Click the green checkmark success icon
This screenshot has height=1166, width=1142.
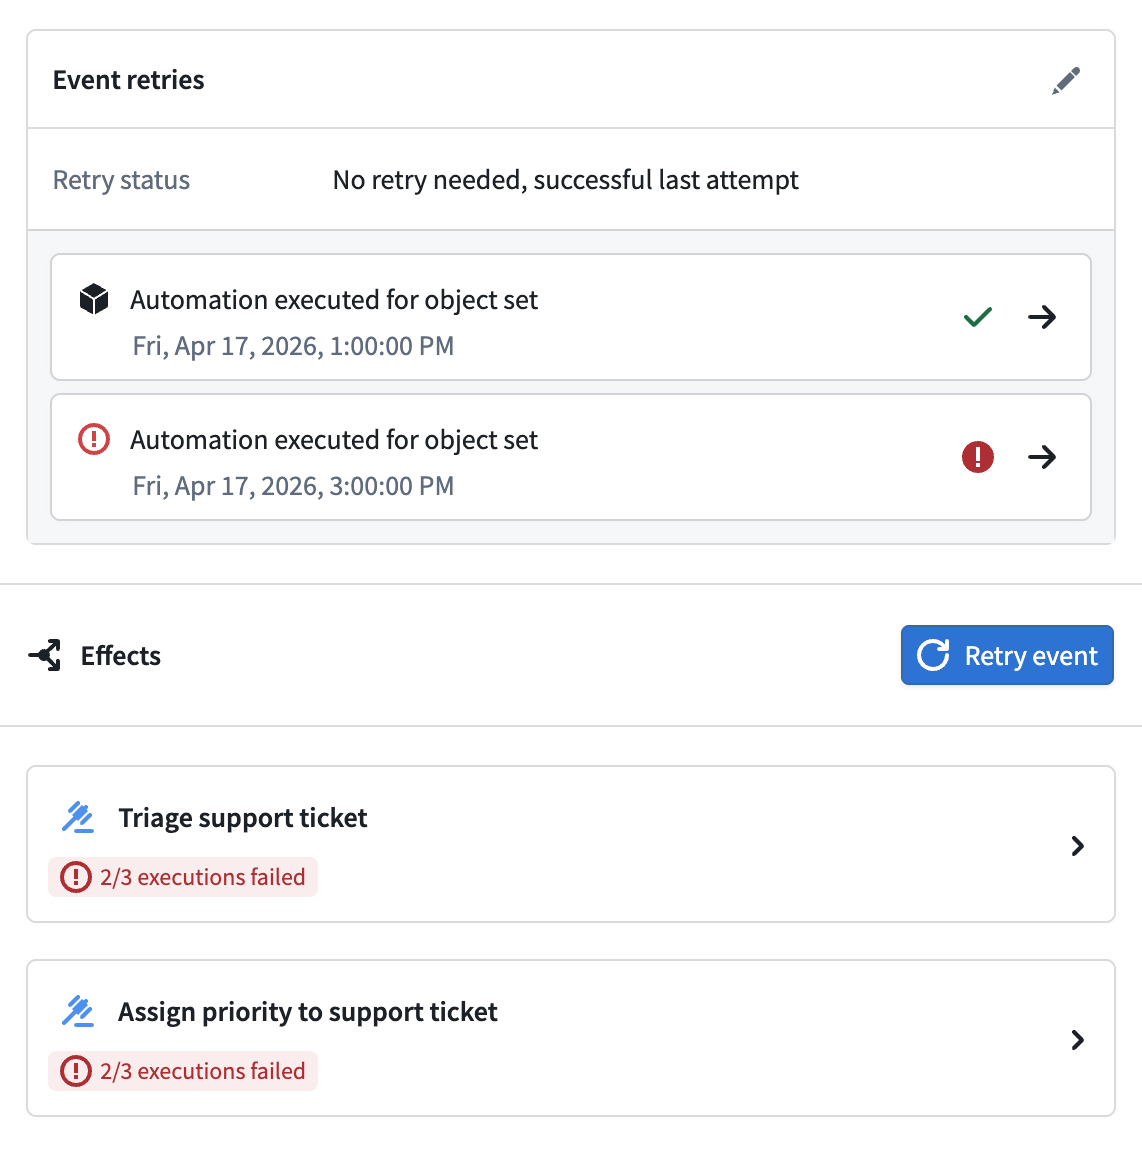point(978,317)
